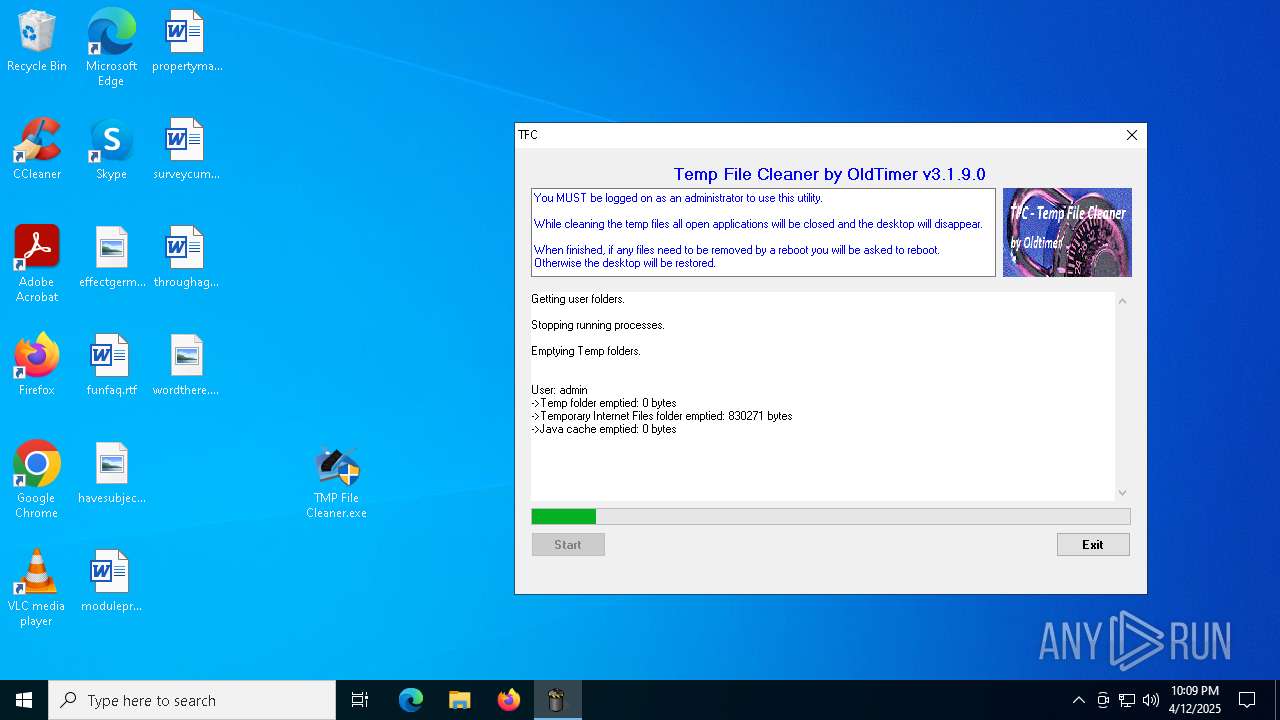
Task: Switch to the TFC taskbar app icon
Action: tap(557, 700)
